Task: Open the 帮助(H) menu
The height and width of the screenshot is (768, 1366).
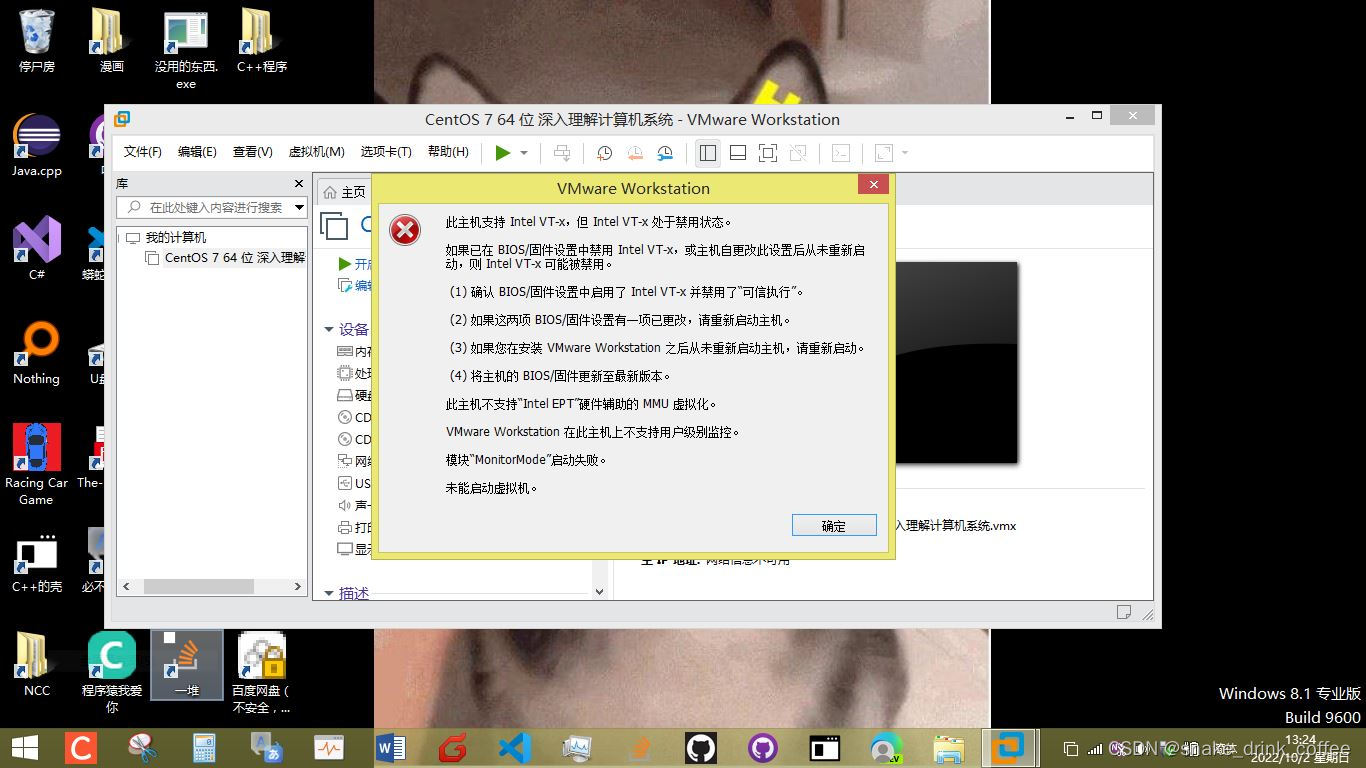Action: pos(448,152)
